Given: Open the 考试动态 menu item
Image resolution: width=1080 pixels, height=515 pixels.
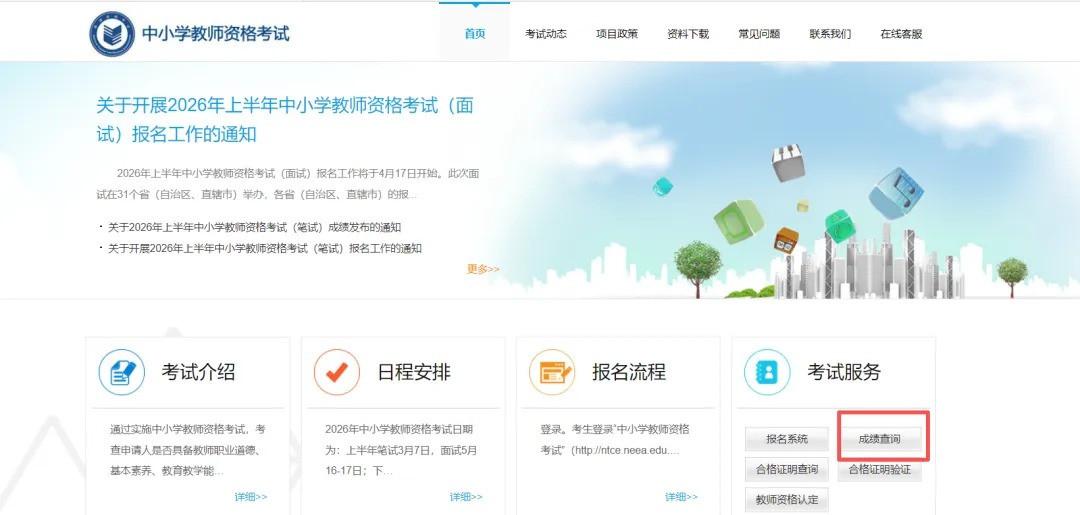Looking at the screenshot, I should [546, 34].
